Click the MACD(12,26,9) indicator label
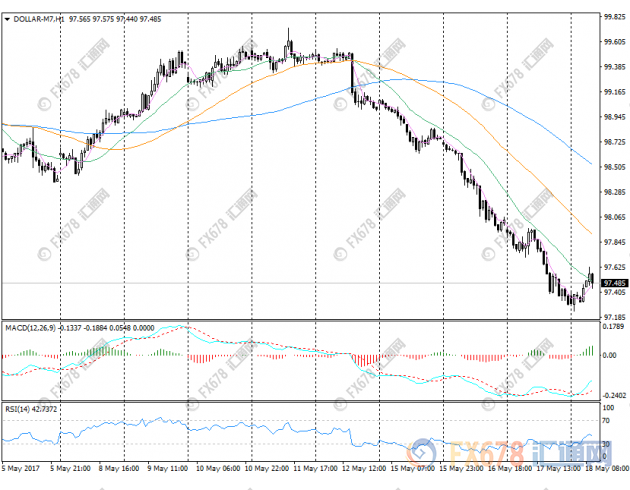Screen dimensions: 630x490 pos(31,328)
